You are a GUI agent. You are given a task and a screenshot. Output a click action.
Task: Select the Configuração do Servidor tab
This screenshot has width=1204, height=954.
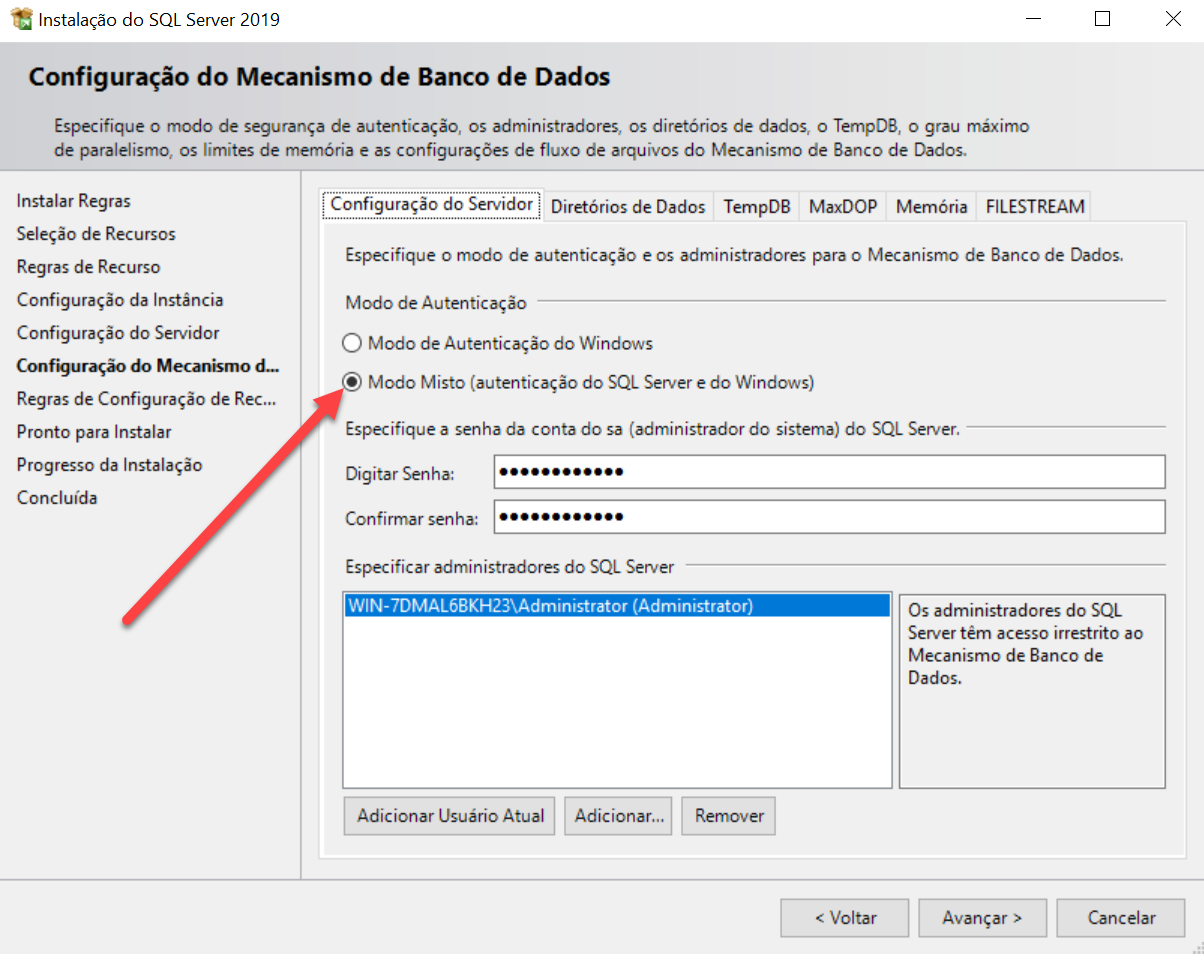[431, 205]
